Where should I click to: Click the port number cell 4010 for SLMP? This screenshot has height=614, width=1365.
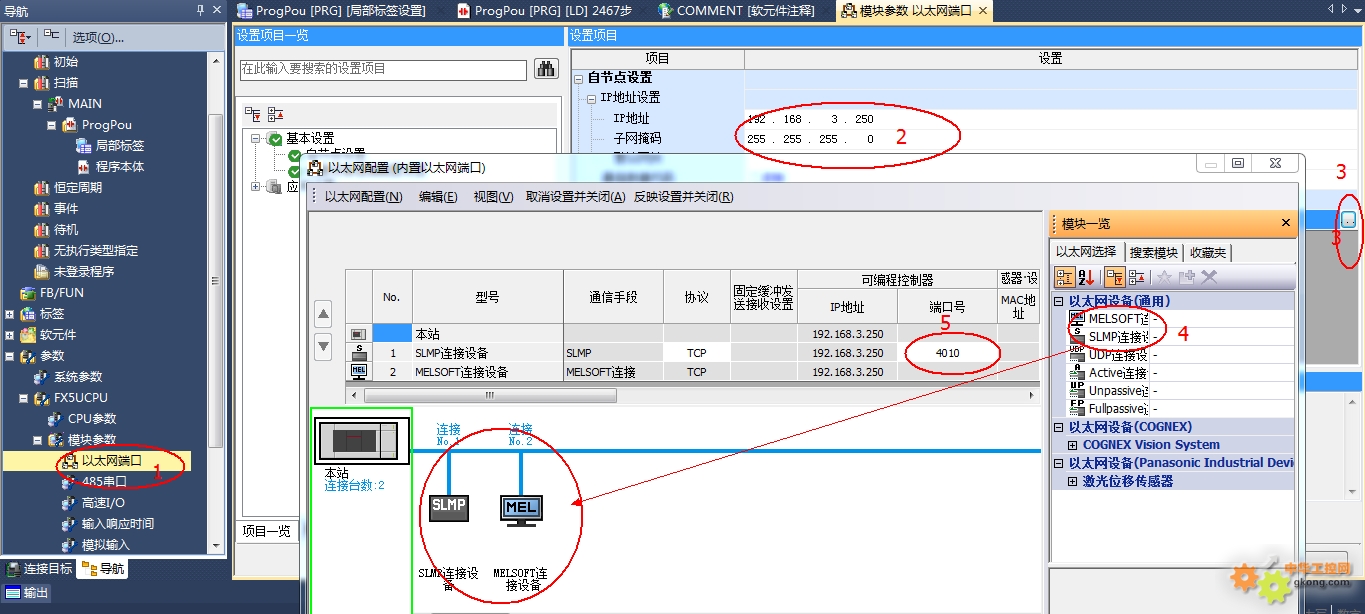pos(947,353)
